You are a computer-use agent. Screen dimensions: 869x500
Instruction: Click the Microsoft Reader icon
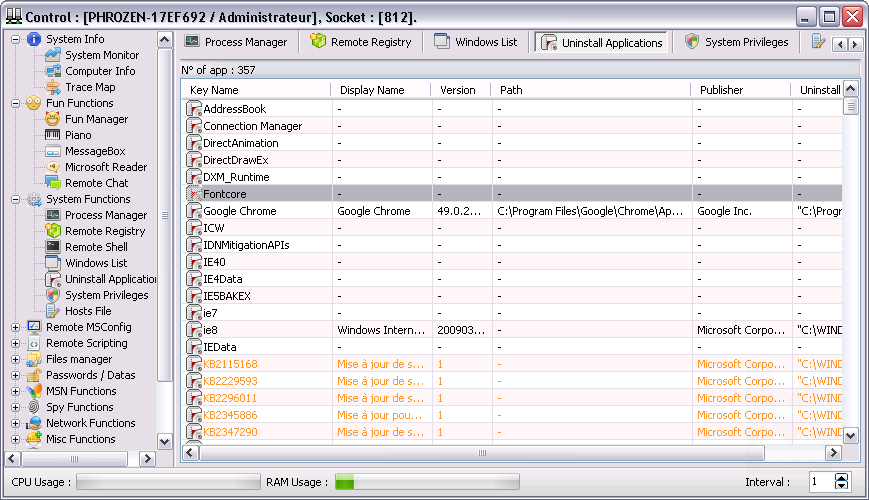[53, 167]
